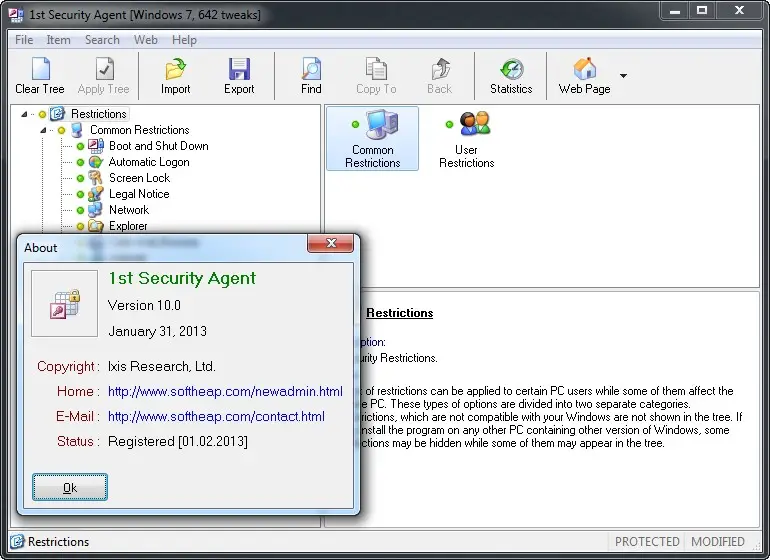Click the Legal Notice icon
This screenshot has height=560, width=770.
96,194
